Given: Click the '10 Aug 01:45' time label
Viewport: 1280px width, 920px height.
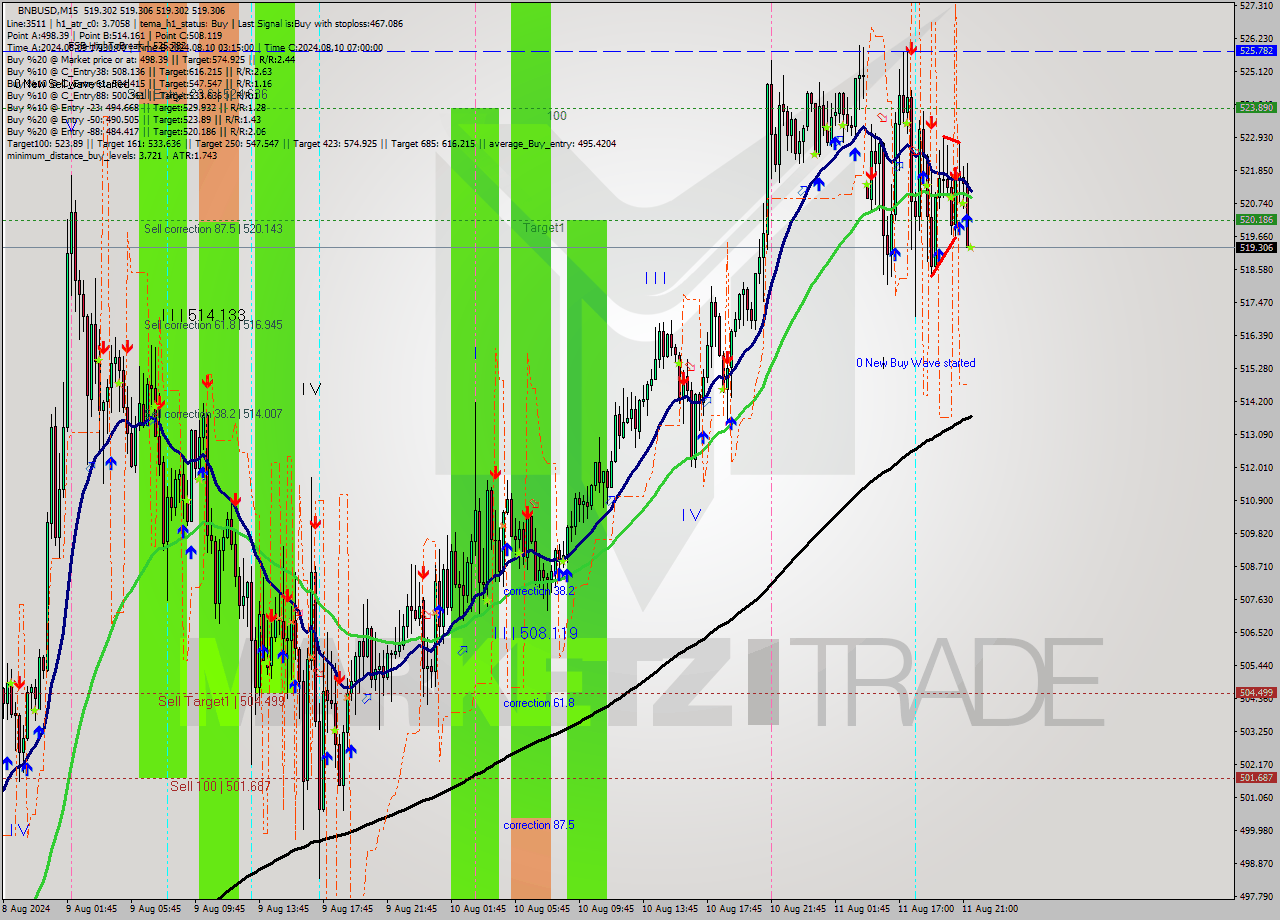Looking at the screenshot, I should coord(477,909).
